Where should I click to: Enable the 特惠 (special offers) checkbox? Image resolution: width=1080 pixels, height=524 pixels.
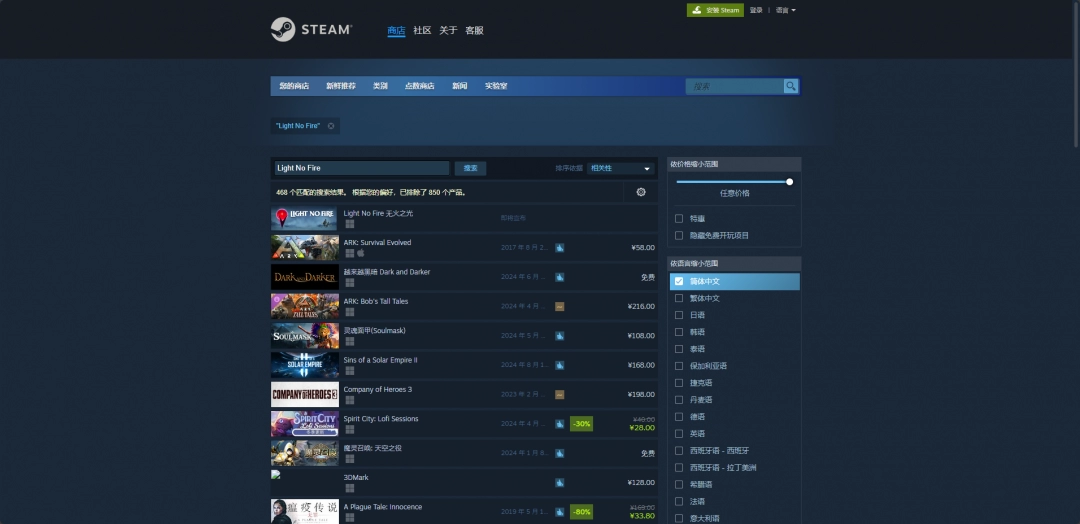[680, 218]
